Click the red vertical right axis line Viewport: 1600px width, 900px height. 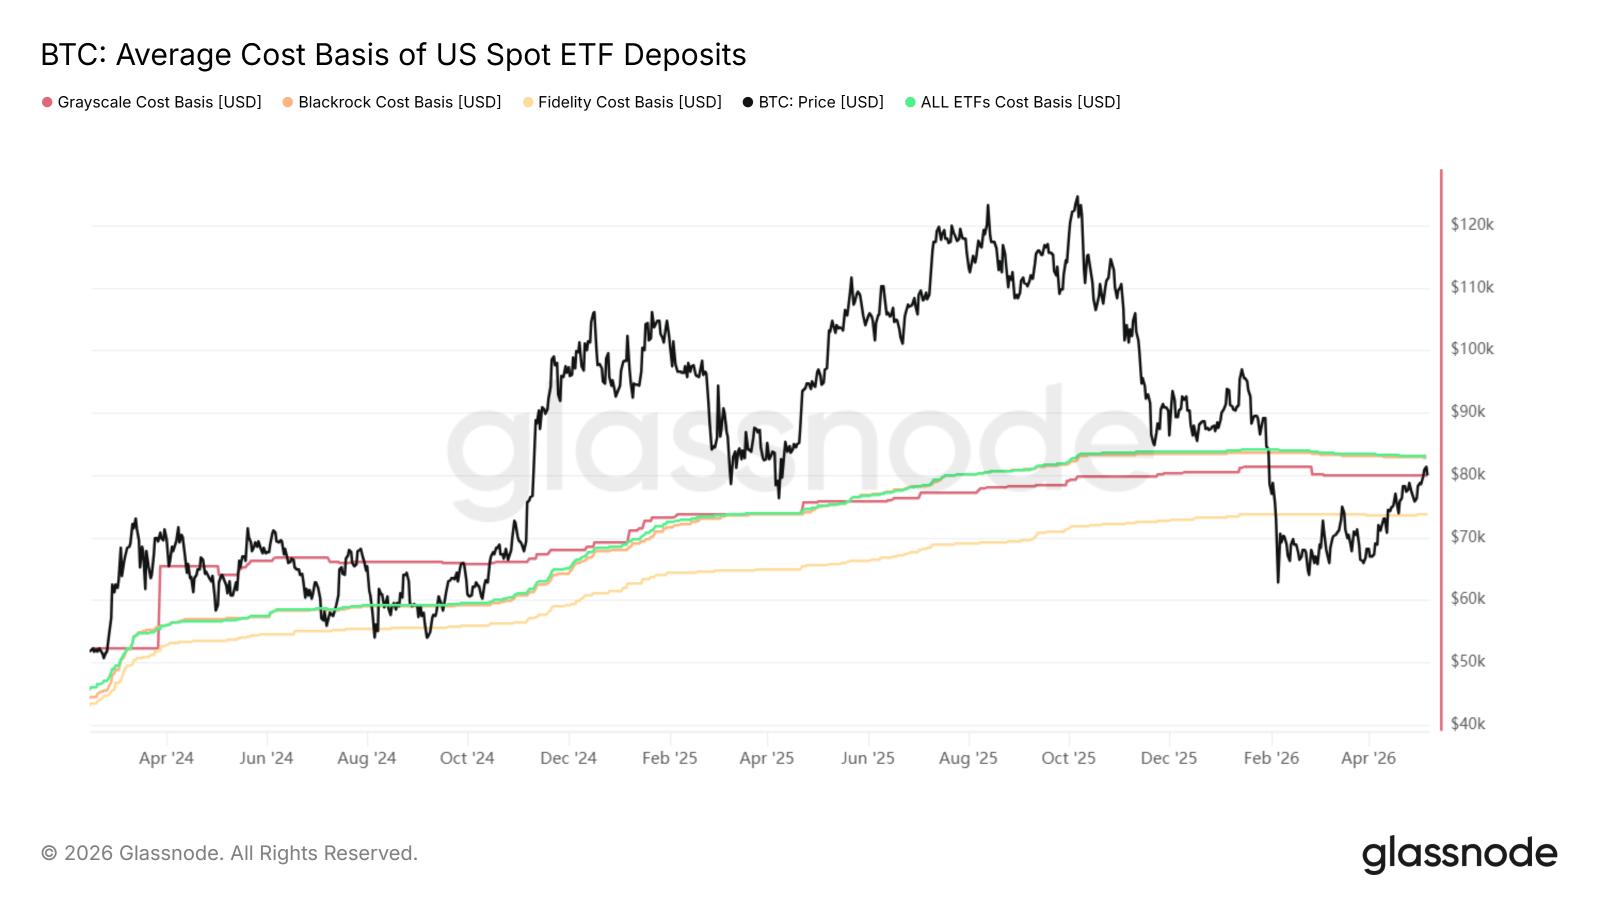(1441, 450)
